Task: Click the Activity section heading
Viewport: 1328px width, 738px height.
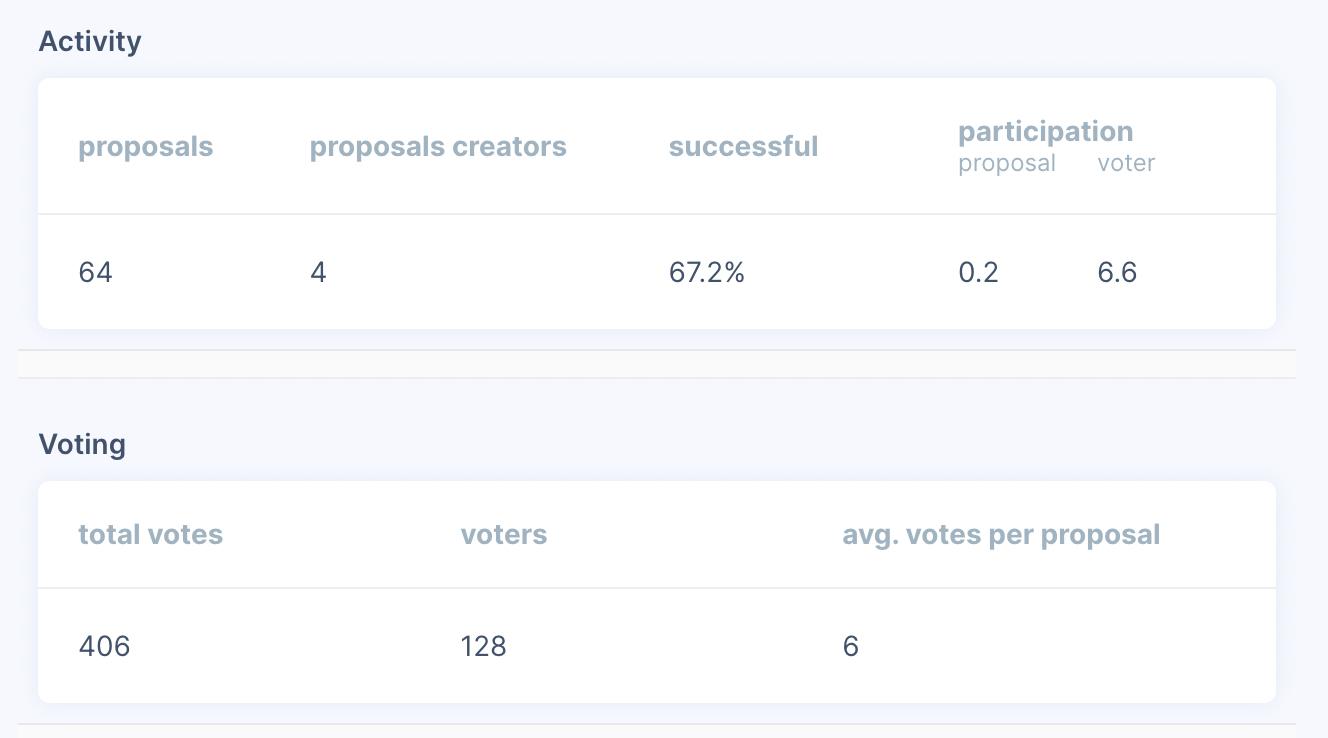Action: click(90, 42)
